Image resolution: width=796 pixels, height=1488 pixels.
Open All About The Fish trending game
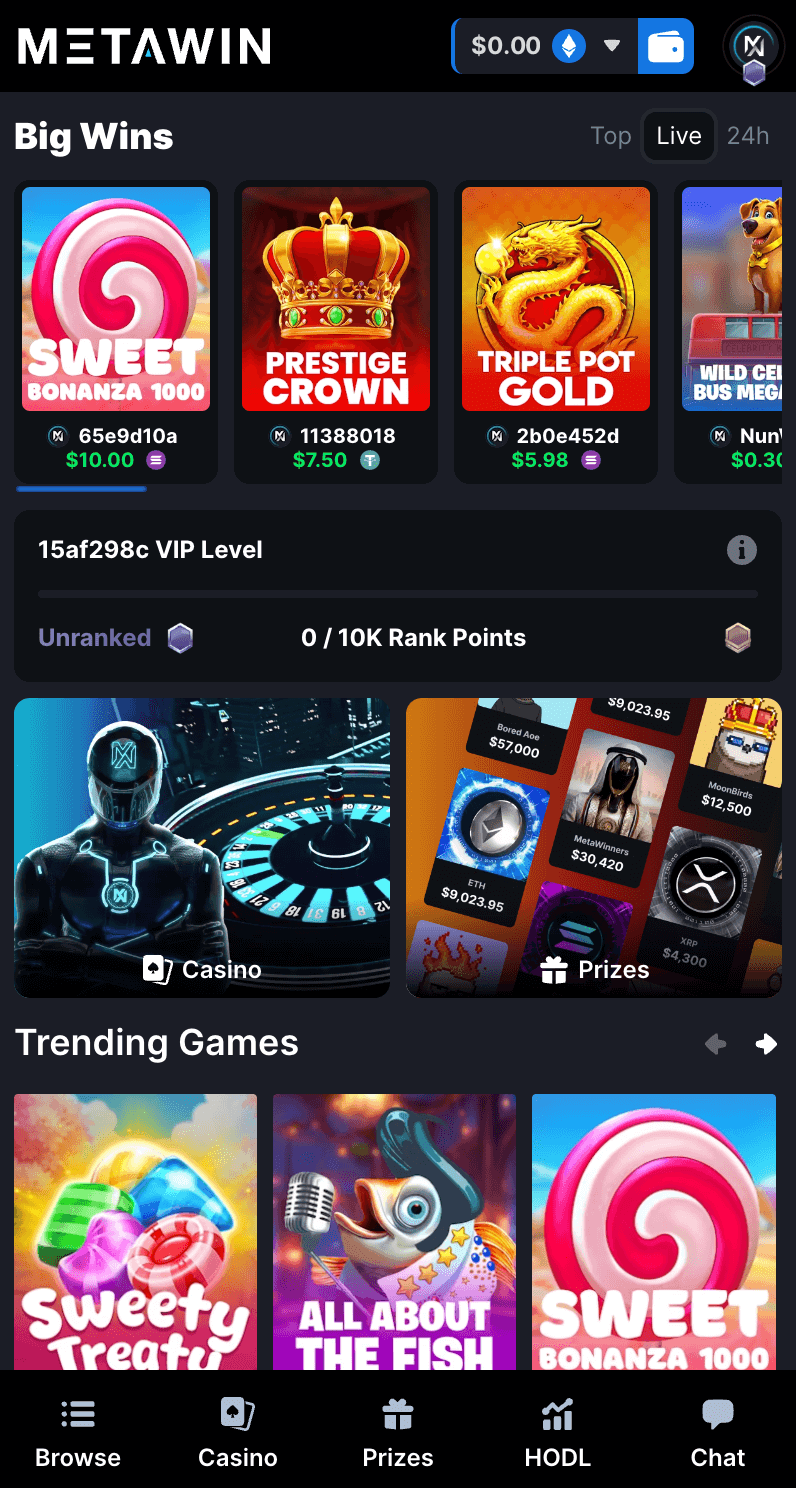point(394,1232)
